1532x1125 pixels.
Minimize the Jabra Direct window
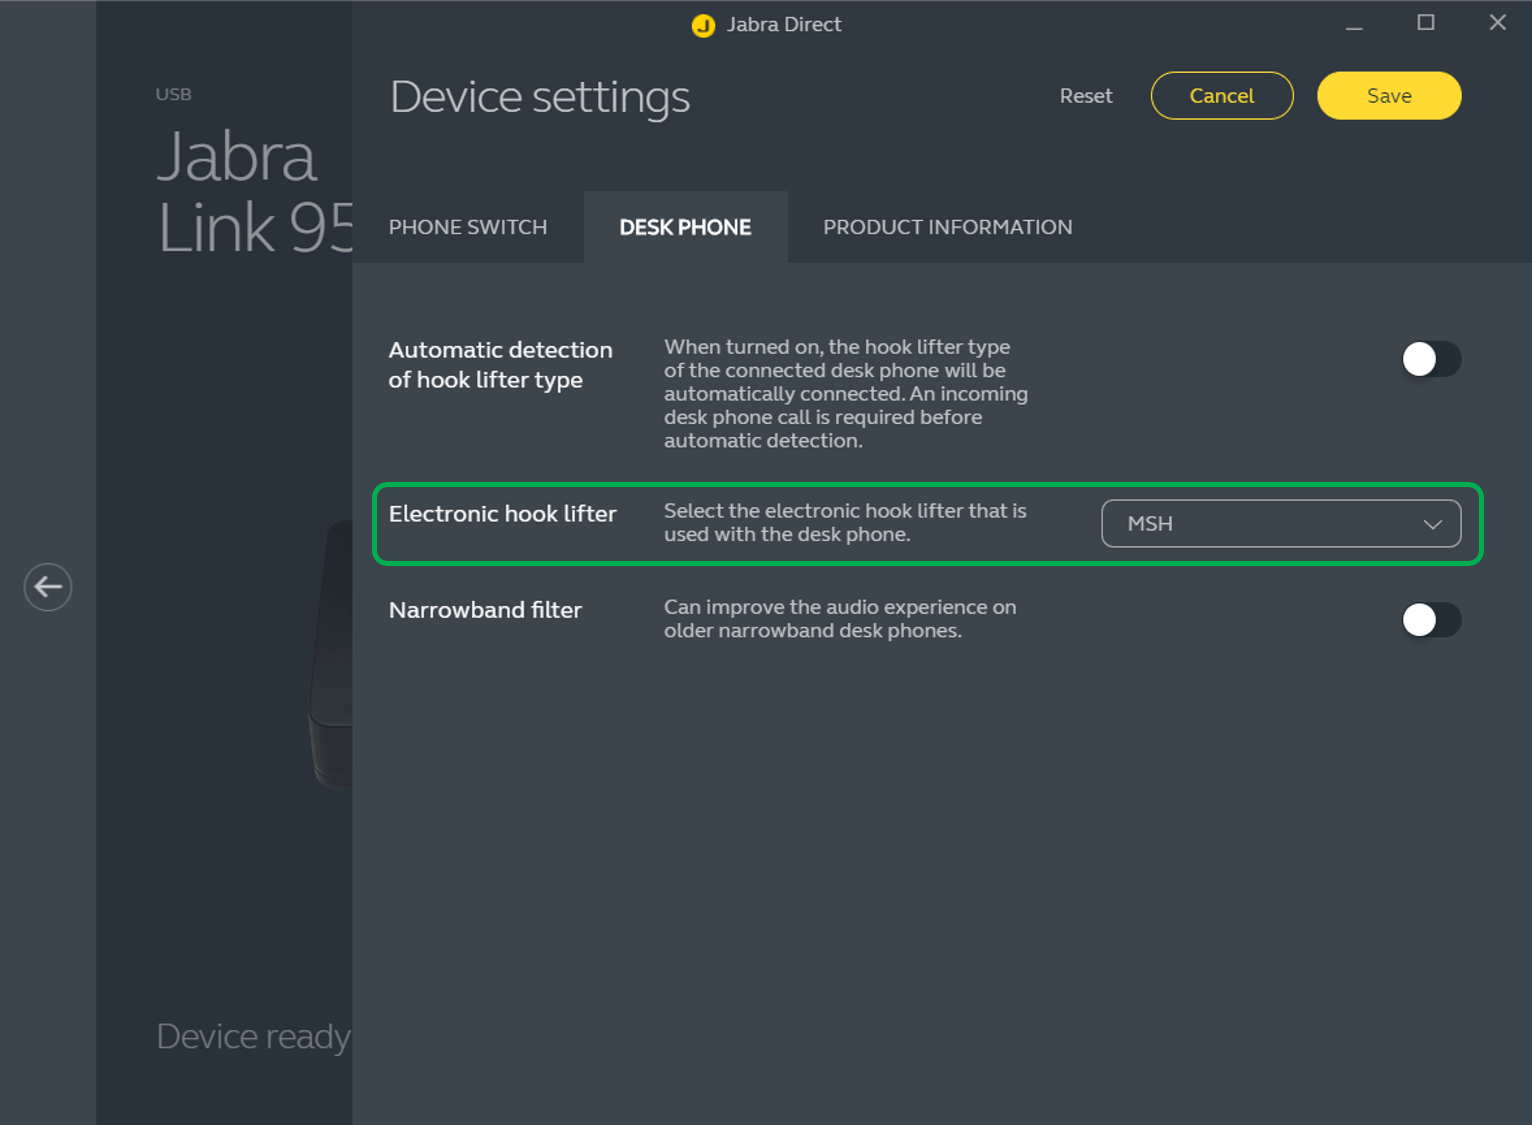point(1354,25)
